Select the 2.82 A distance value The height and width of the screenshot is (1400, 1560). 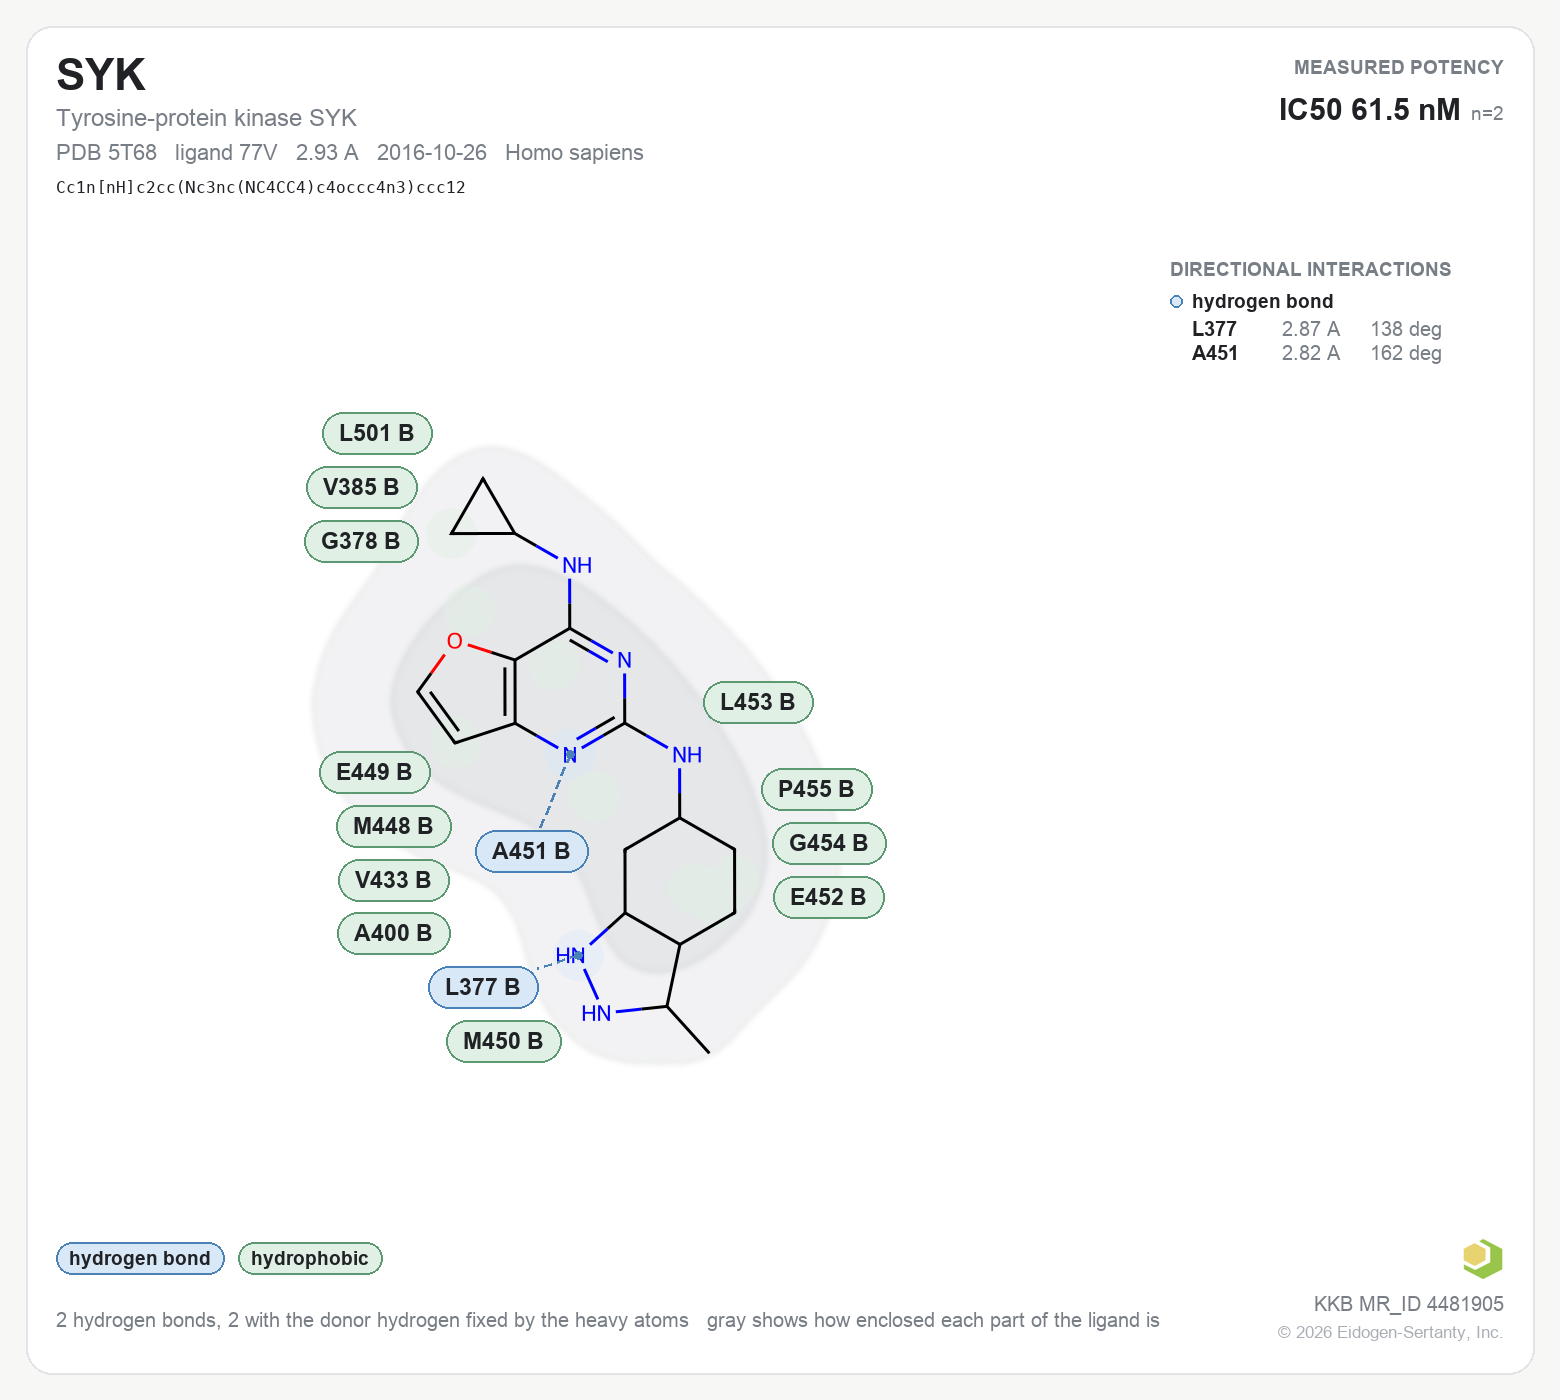coord(1311,353)
